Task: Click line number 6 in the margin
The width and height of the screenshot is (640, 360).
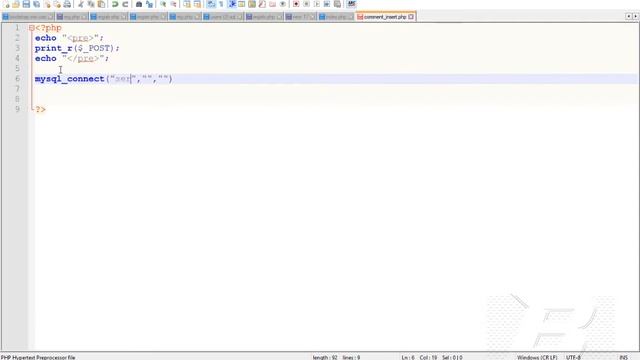Action: pos(18,78)
